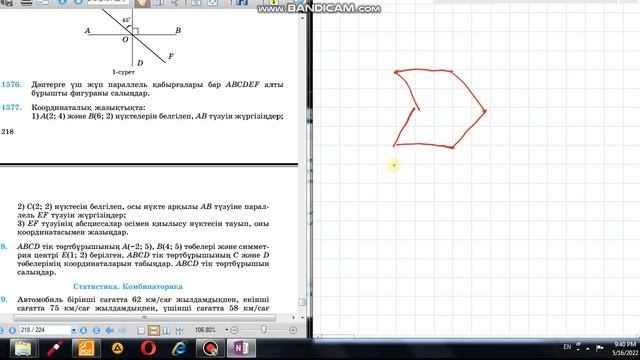
Task: Click the PDF horizontal scrollbar thumb
Action: [144, 317]
